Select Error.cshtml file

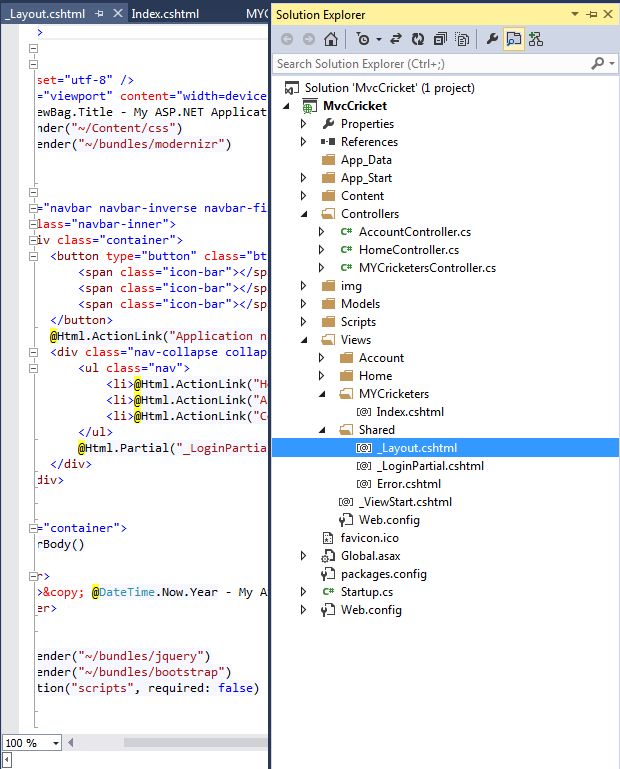(x=409, y=484)
